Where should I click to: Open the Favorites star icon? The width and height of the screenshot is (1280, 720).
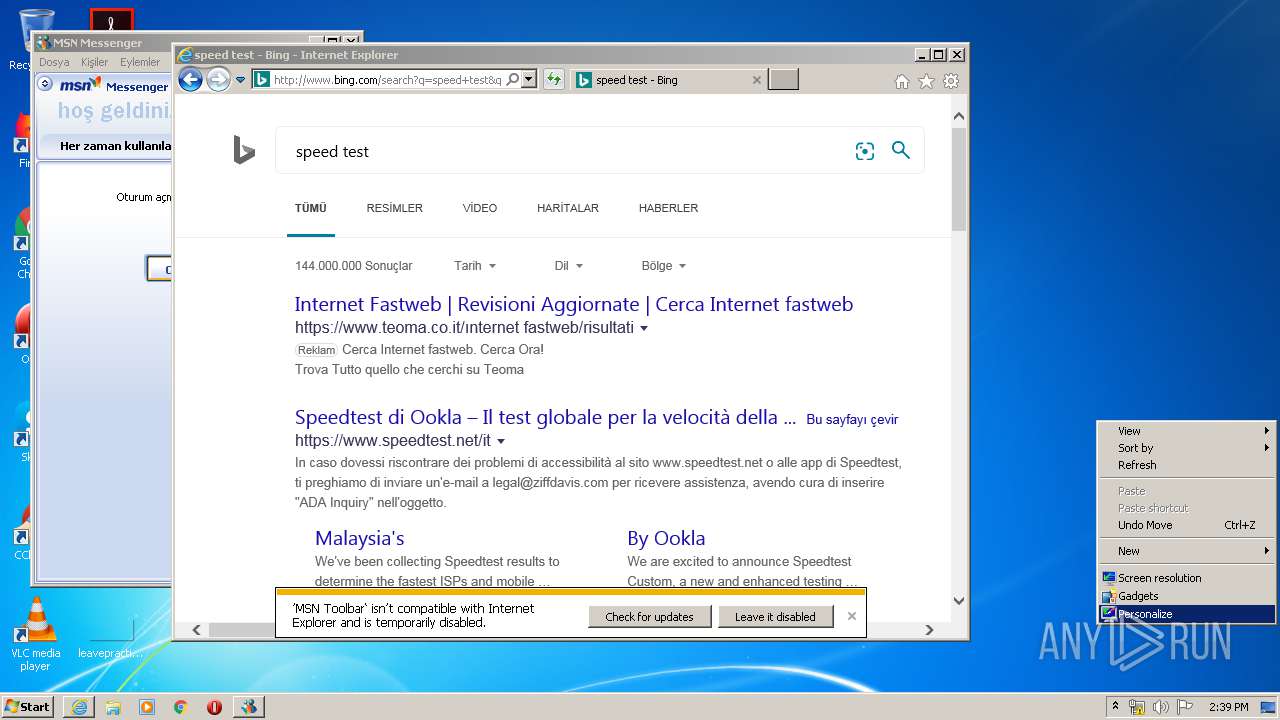coord(927,82)
